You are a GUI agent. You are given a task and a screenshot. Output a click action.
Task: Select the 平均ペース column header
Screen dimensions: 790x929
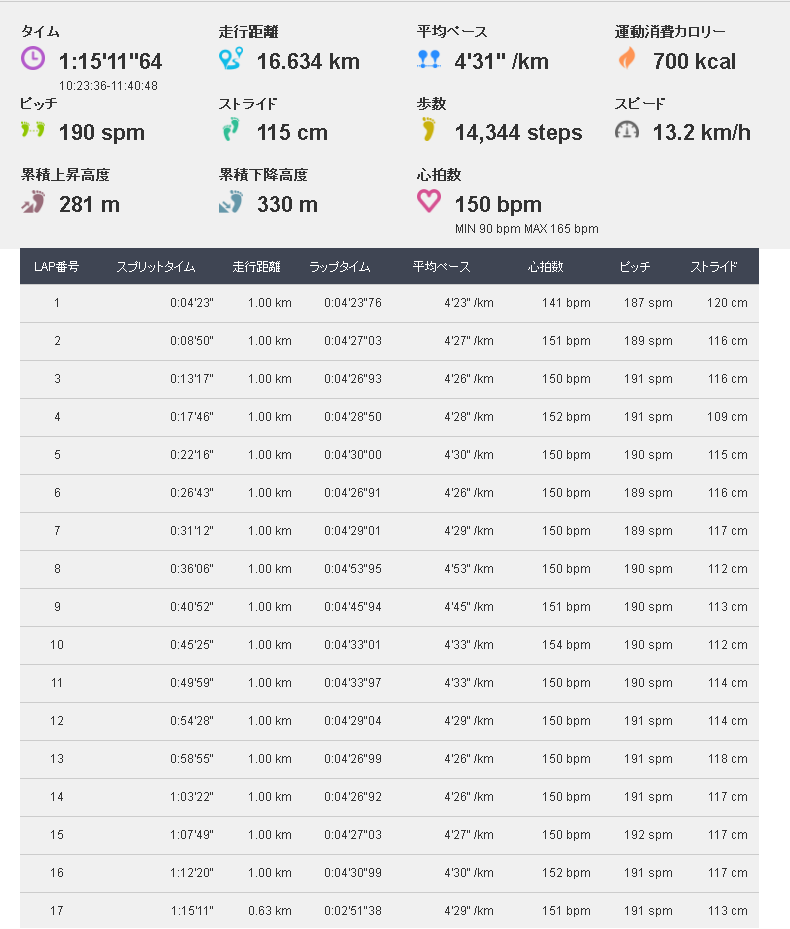tap(442, 267)
